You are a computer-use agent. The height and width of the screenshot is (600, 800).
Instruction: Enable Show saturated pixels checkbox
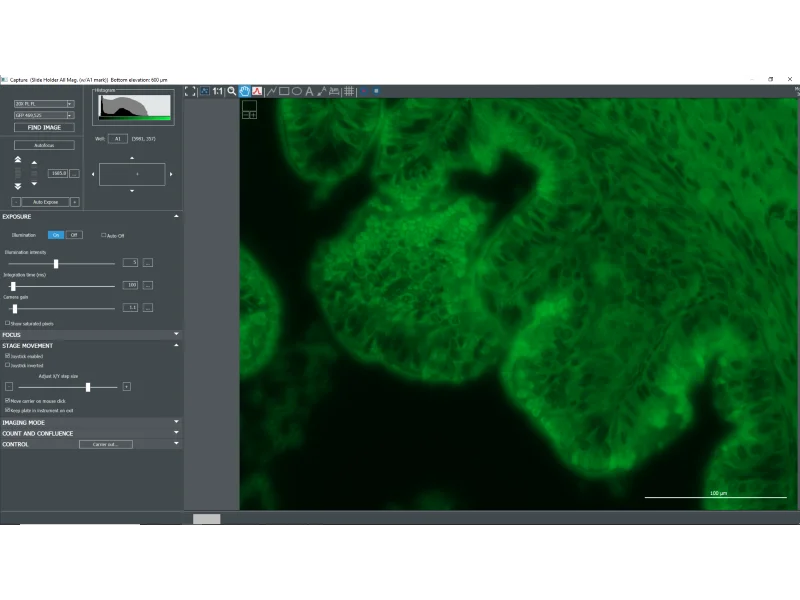[x=7, y=323]
